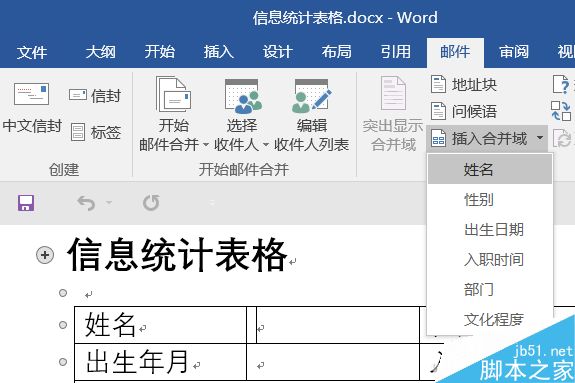Click the outline bullet beside 姓名 row
575x383 pixels.
[63, 325]
